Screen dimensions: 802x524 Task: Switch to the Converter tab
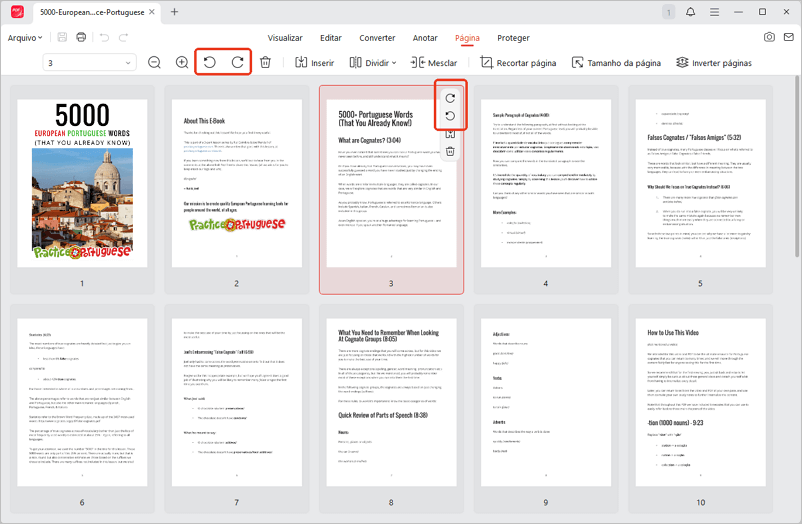coord(377,38)
